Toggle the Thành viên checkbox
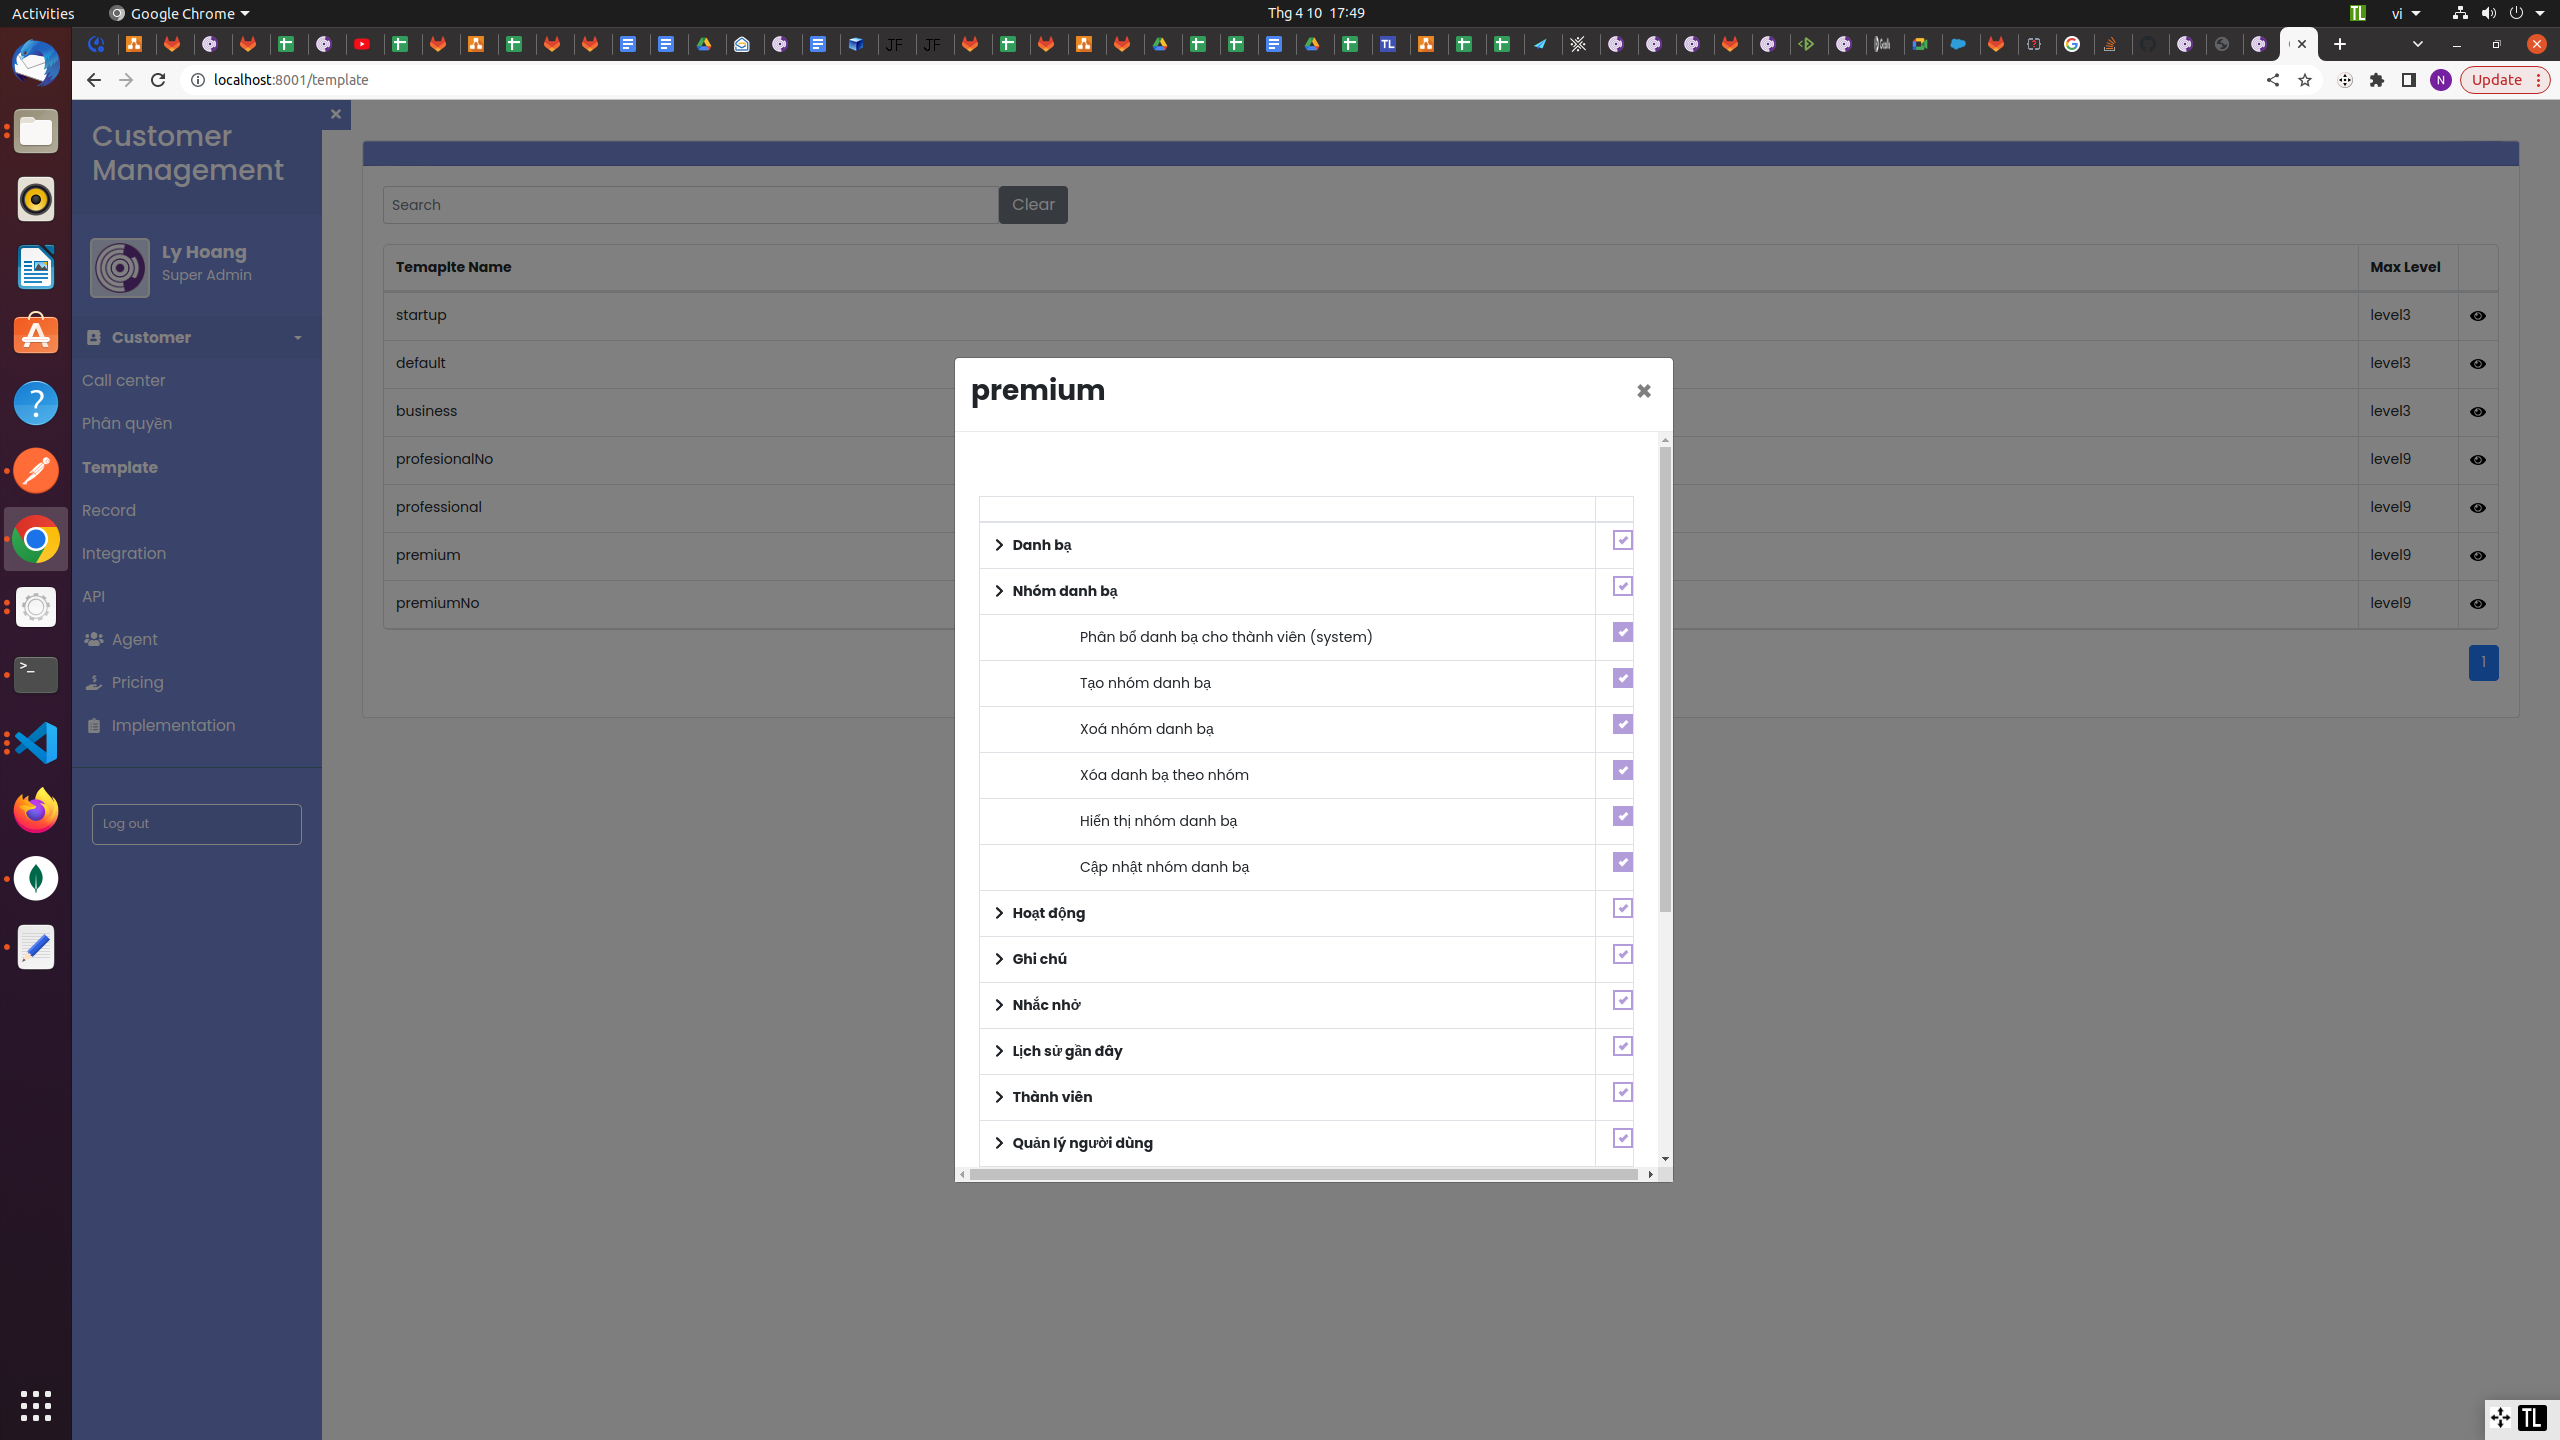This screenshot has height=1440, width=2560. [x=1622, y=1092]
